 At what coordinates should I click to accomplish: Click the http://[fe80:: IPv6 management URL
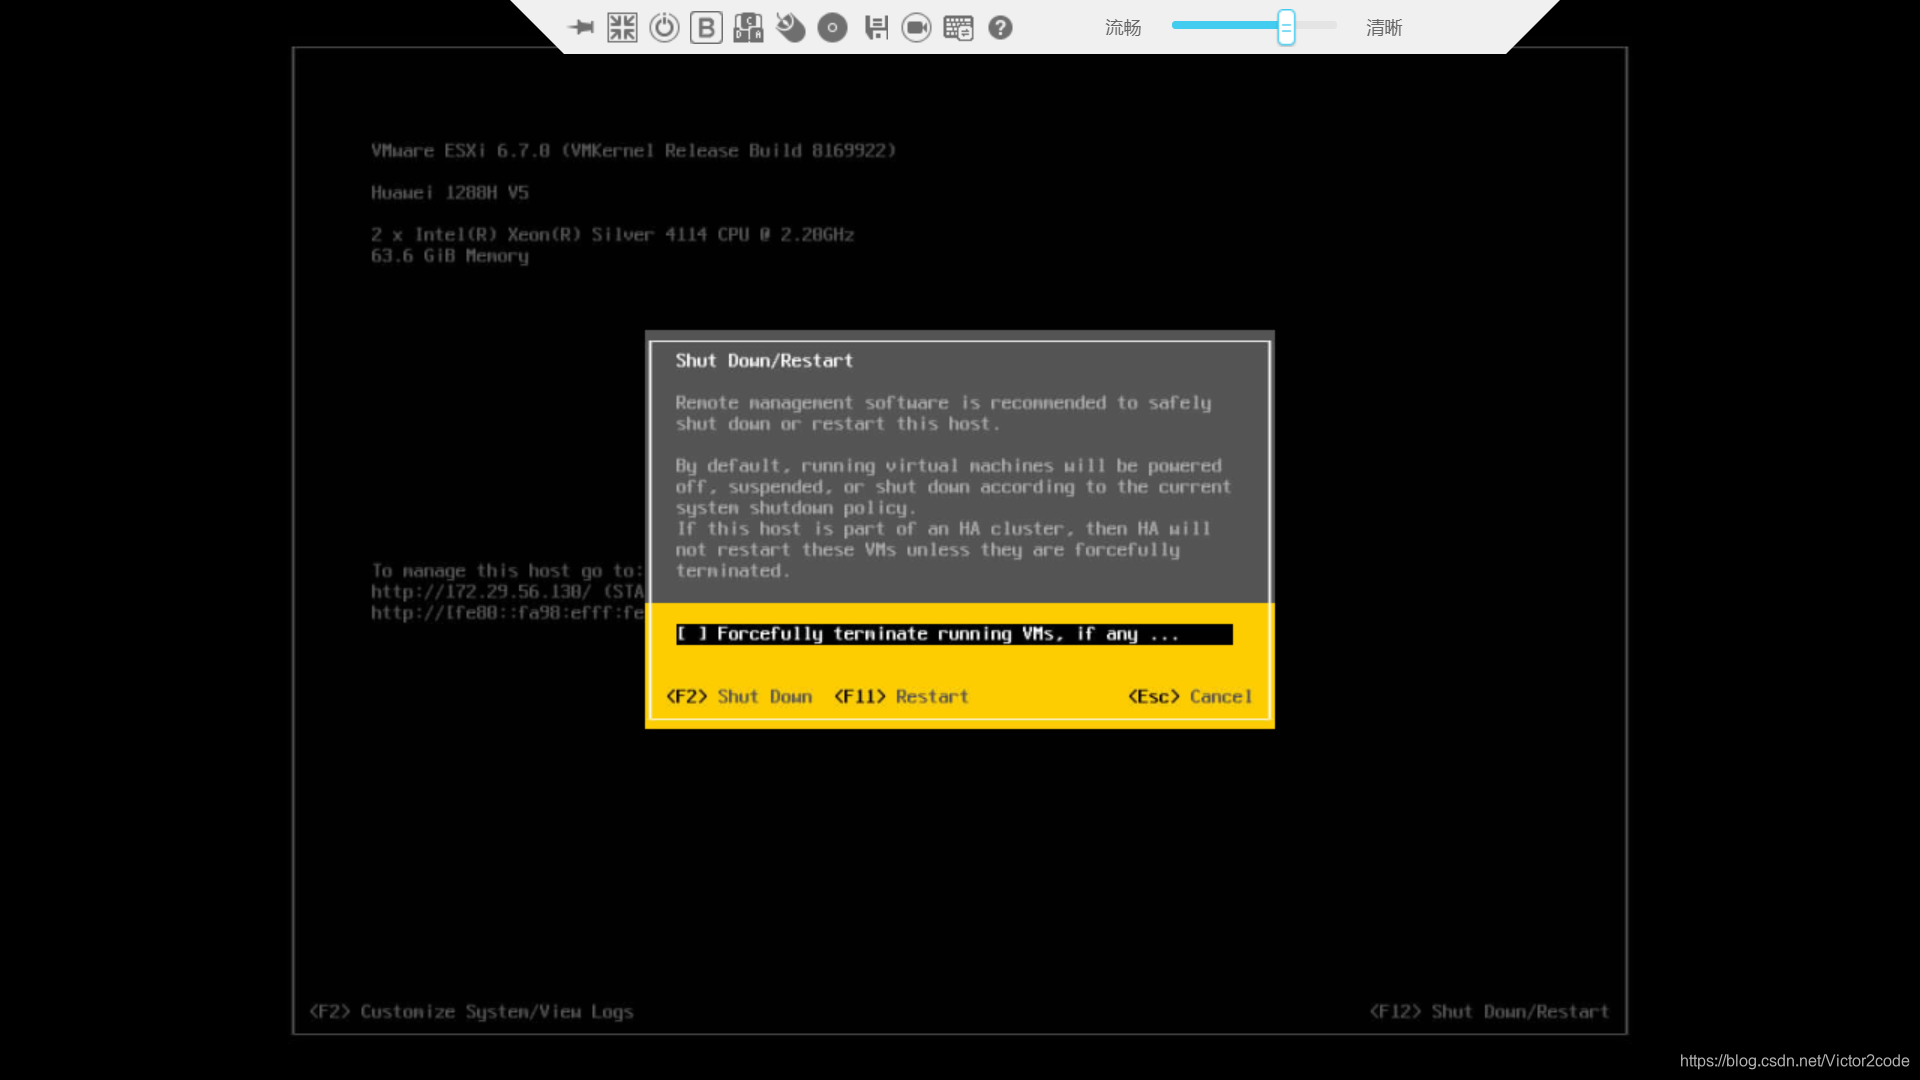click(x=507, y=613)
